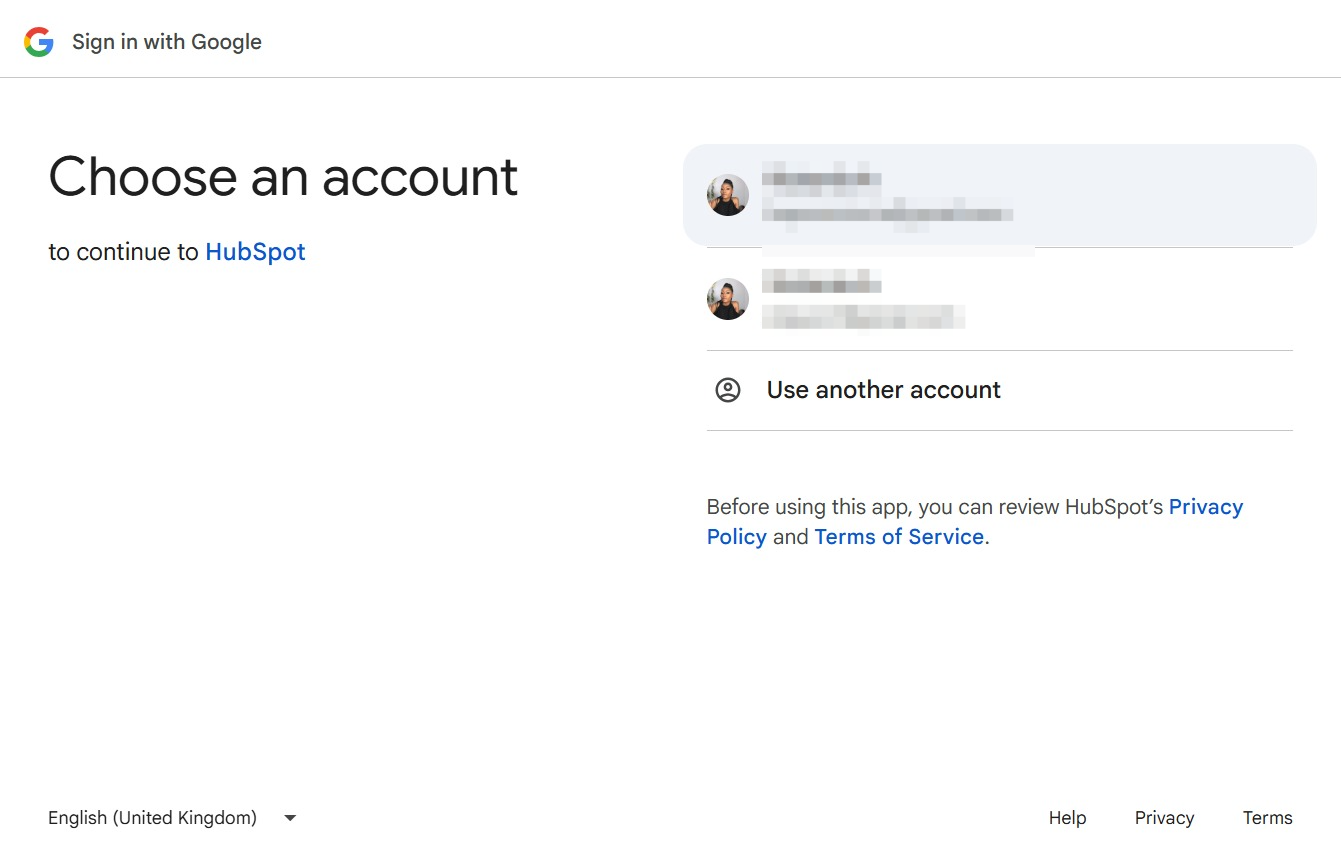The height and width of the screenshot is (866, 1341).
Task: Choose Use another account
Action: (x=999, y=390)
